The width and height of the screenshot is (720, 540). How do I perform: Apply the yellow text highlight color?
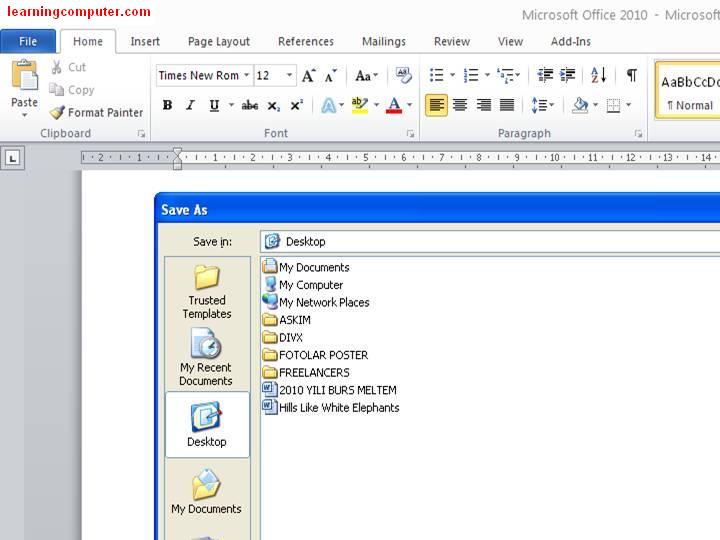pos(360,105)
